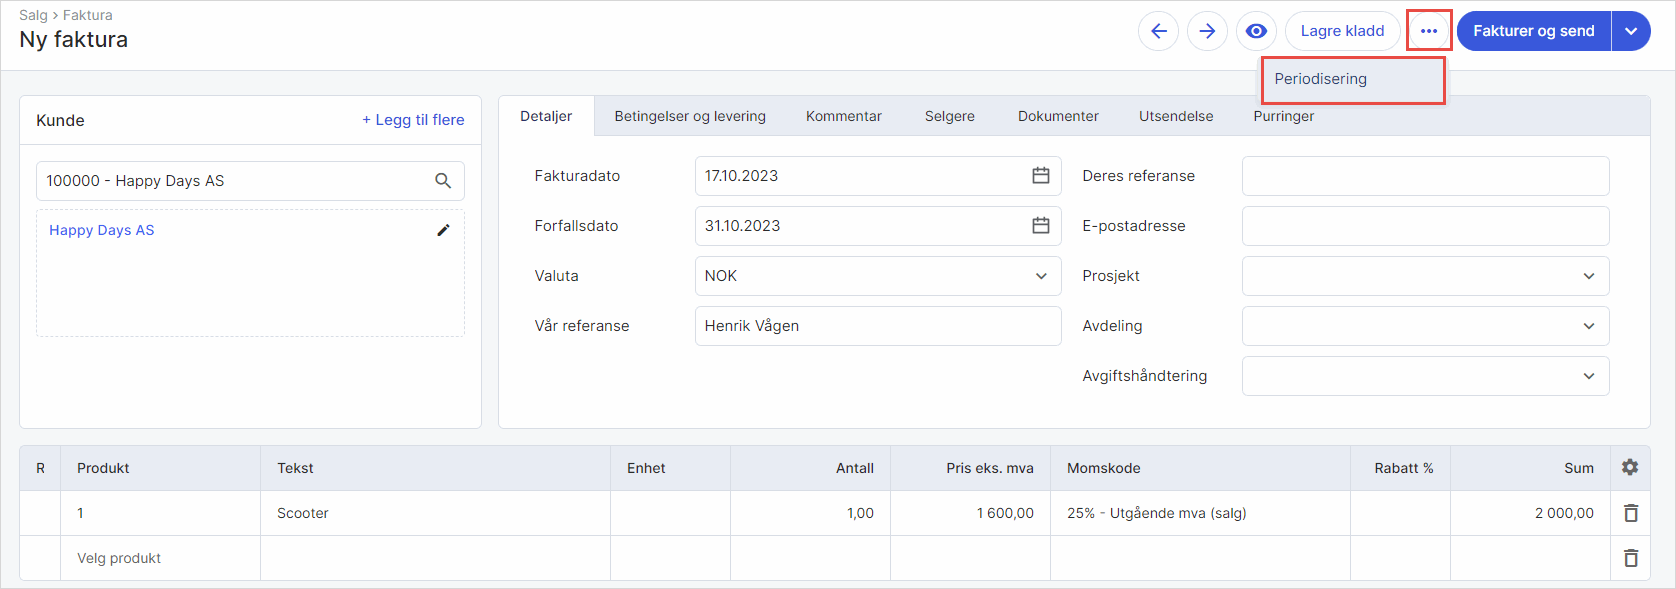Image resolution: width=1676 pixels, height=589 pixels.
Task: Expand the Valuta NOK dropdown
Action: (x=1040, y=276)
